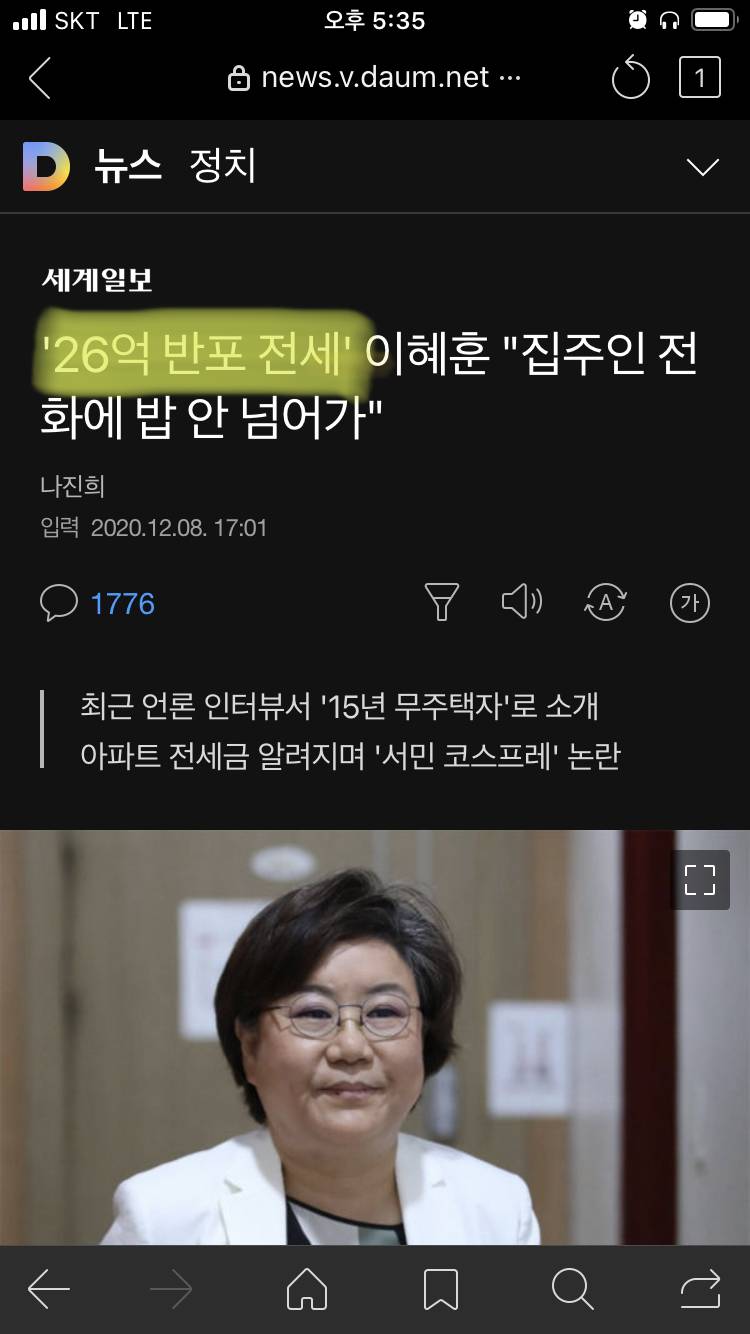Adjust font size with 가 icon
750x1334 pixels.
[x=689, y=603]
